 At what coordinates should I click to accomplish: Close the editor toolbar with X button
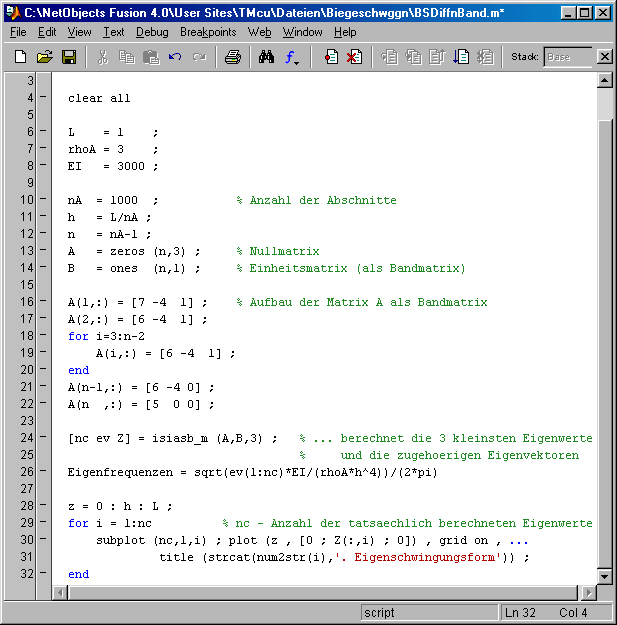[x=604, y=57]
